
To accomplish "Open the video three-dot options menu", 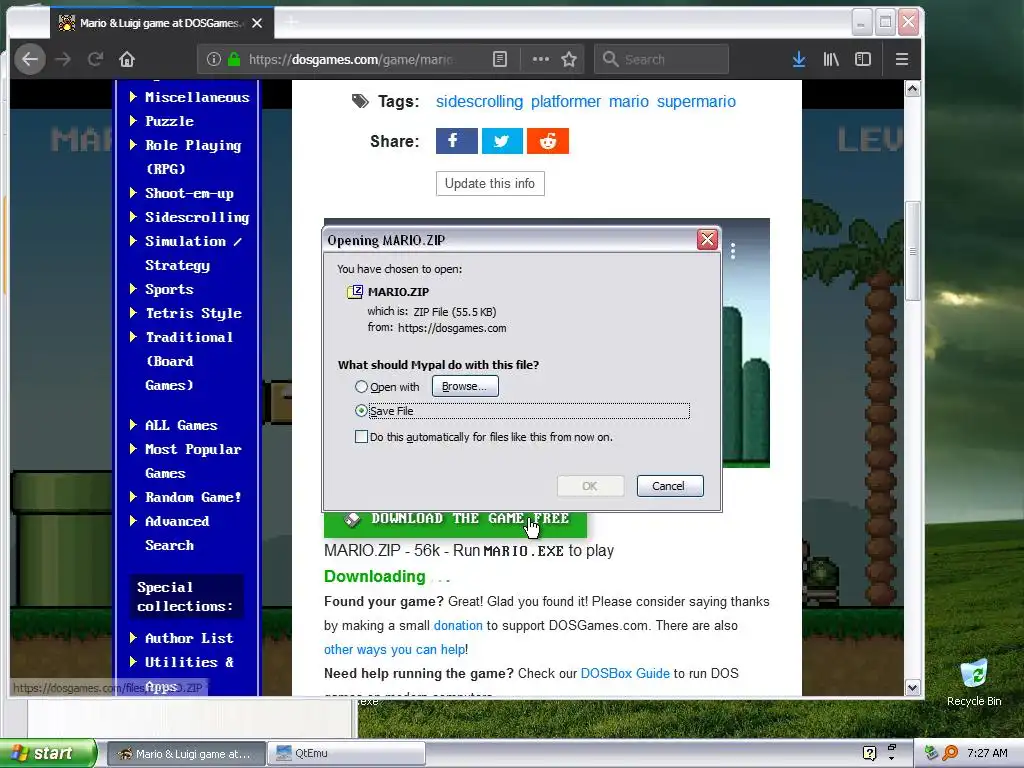I will (733, 251).
